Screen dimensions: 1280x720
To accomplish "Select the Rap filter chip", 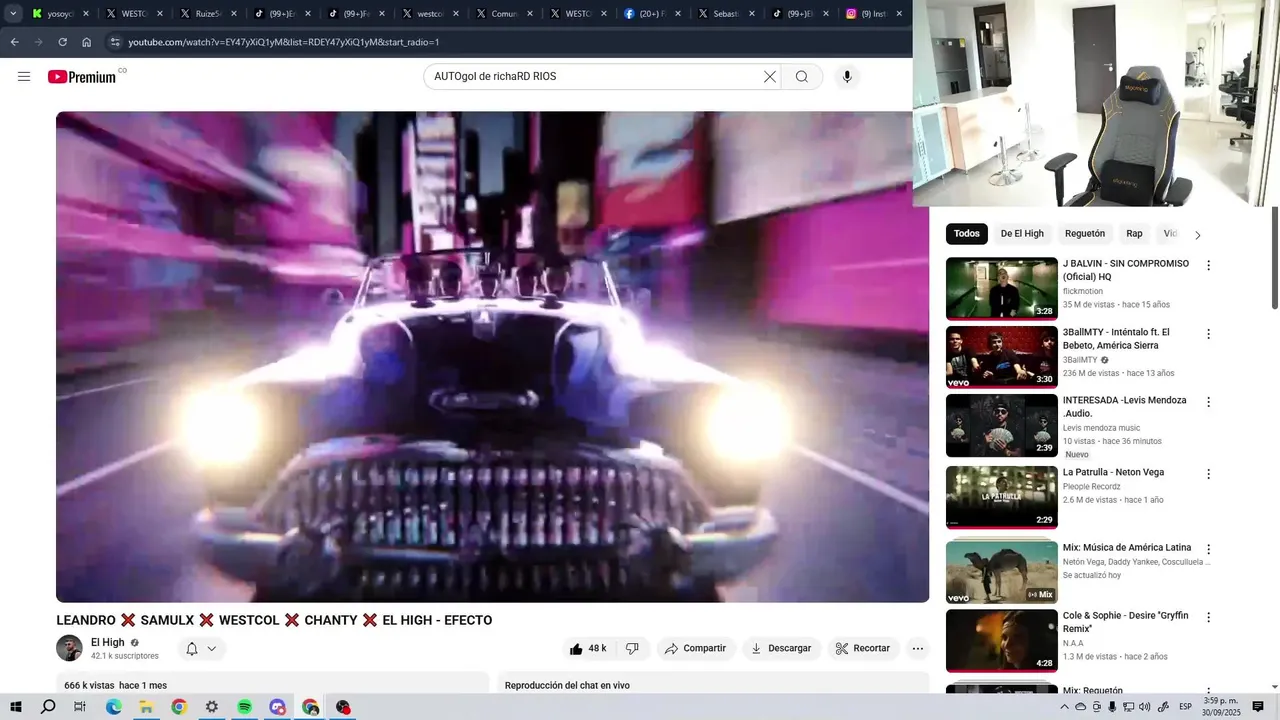I will (x=1134, y=234).
